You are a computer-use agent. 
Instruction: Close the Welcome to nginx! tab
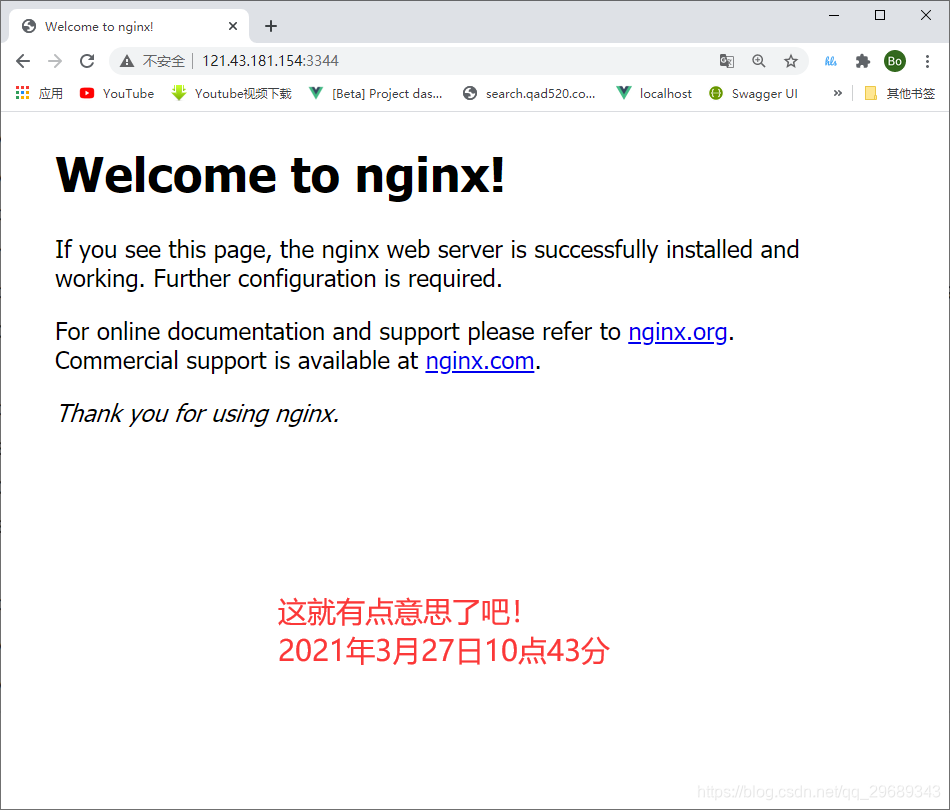coord(233,26)
